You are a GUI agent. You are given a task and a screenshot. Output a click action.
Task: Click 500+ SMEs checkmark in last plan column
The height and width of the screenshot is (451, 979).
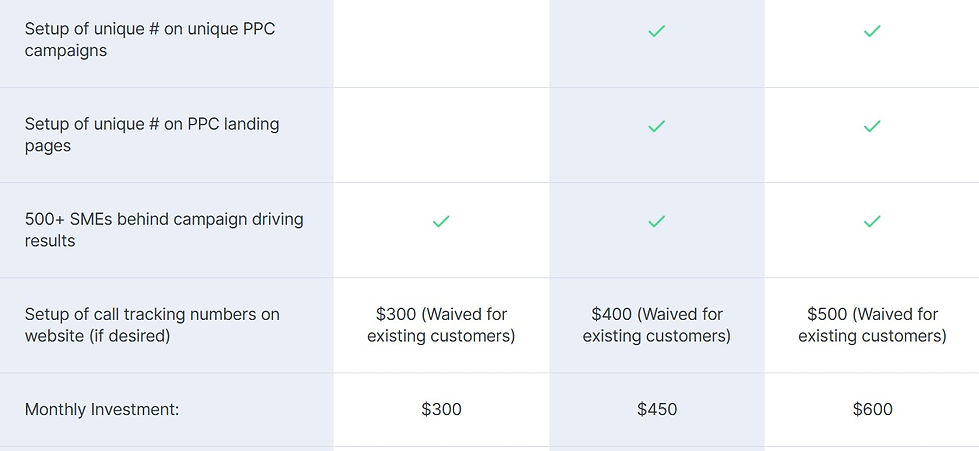coord(872,221)
